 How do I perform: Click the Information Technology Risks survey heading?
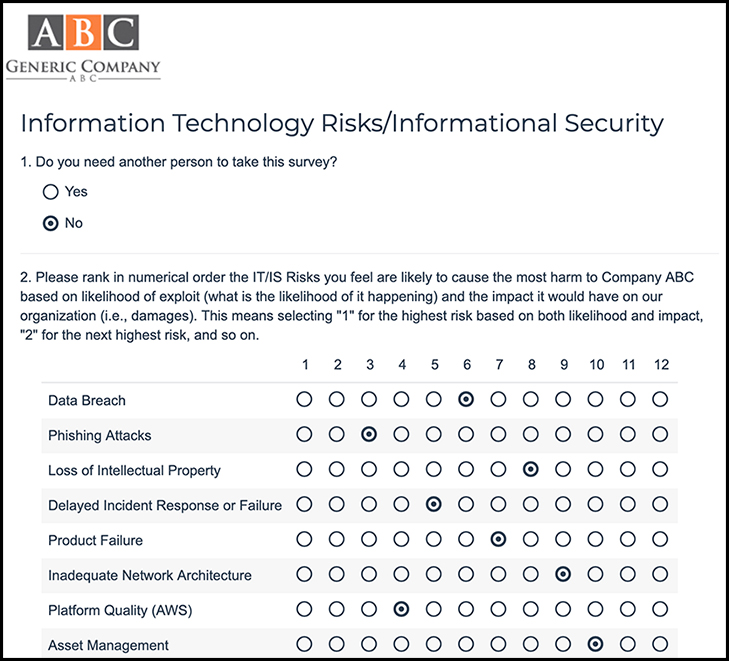pos(342,123)
